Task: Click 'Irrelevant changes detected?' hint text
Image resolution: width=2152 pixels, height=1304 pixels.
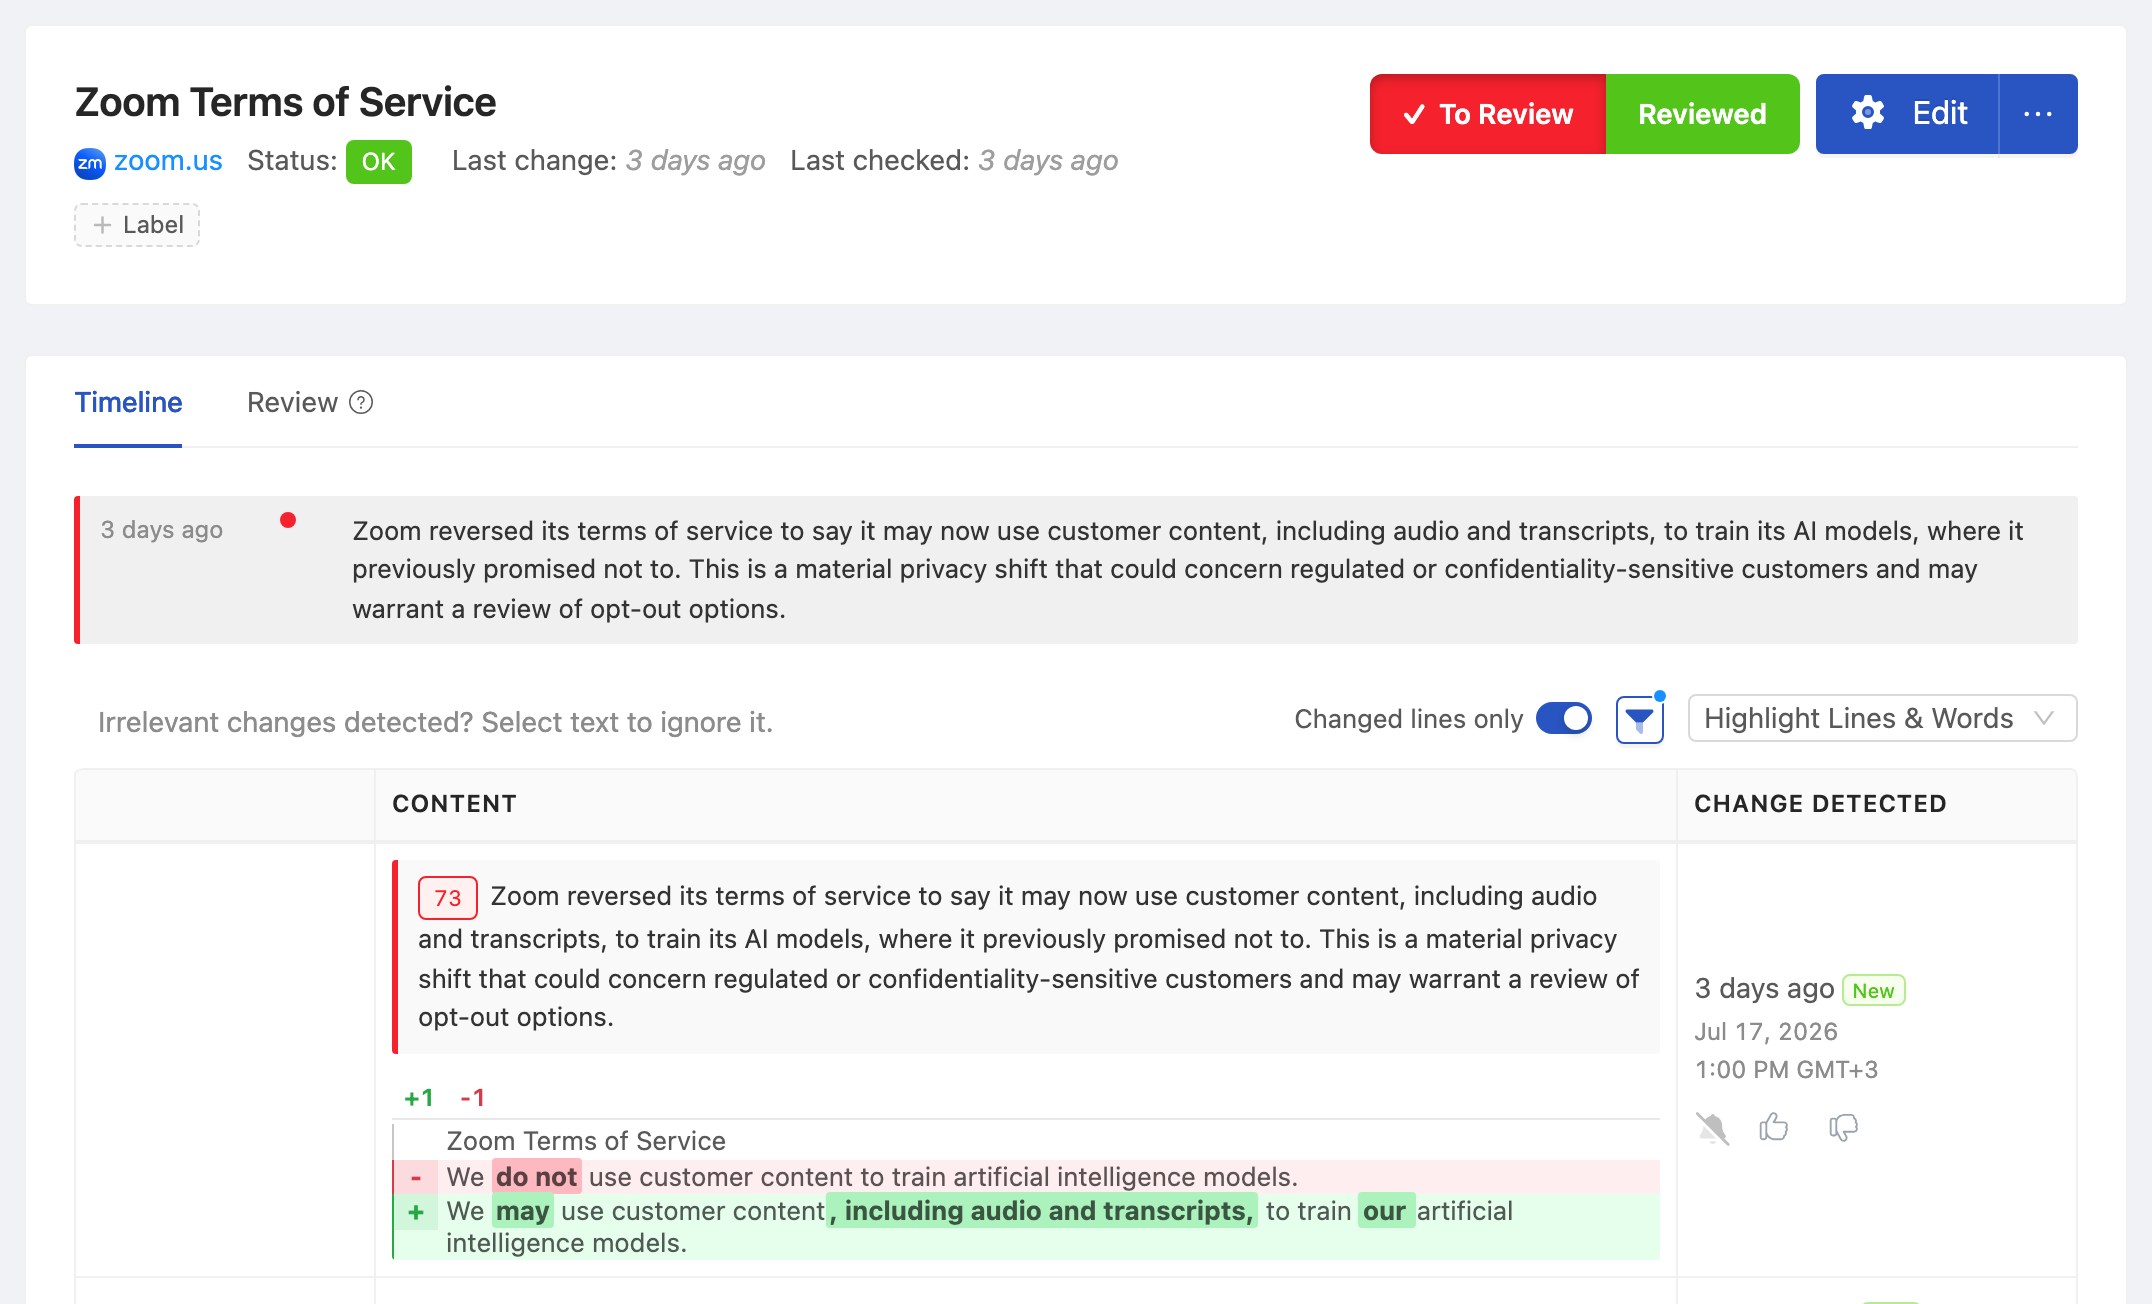Action: click(435, 722)
